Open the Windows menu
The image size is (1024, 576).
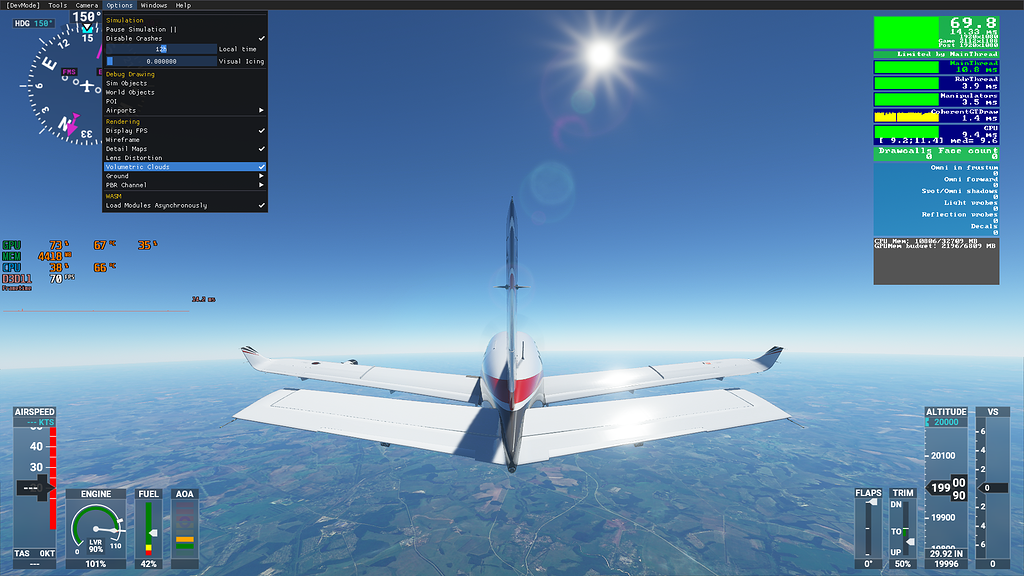coord(152,5)
